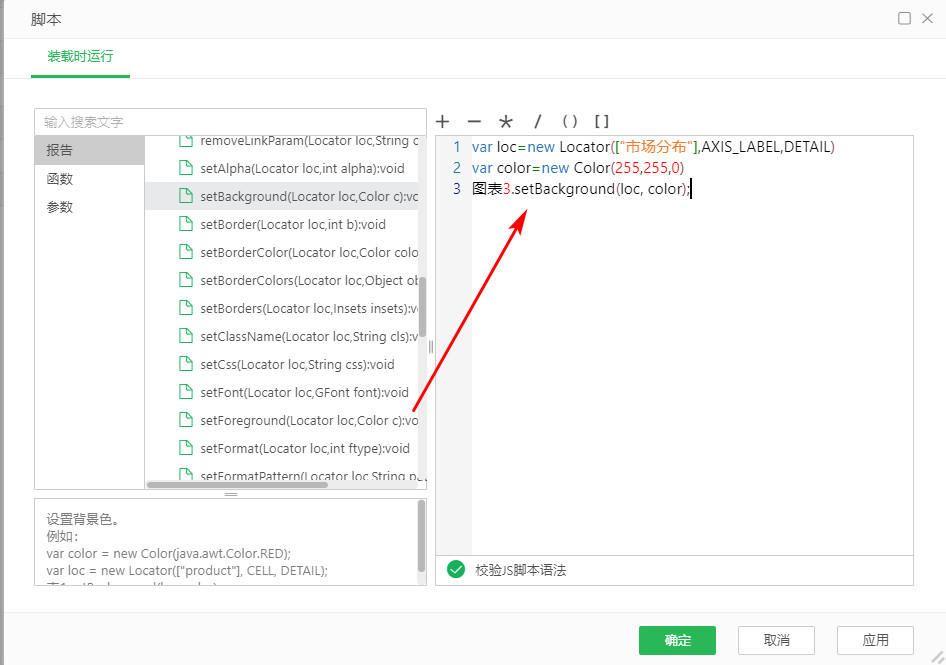Insert the multiply asterisk operator
Viewport: 946px width, 665px height.
[506, 122]
